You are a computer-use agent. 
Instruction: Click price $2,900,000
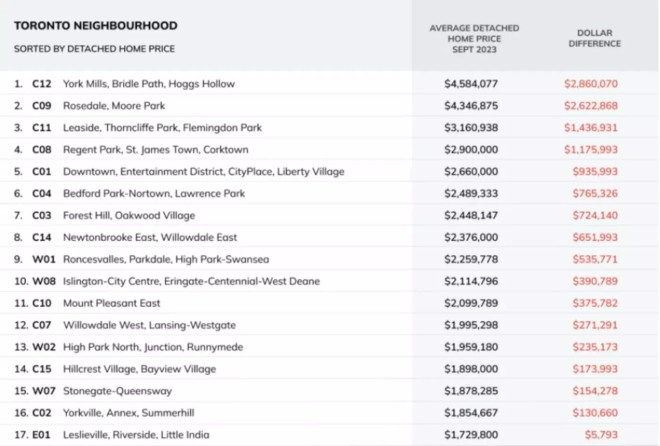coord(471,149)
